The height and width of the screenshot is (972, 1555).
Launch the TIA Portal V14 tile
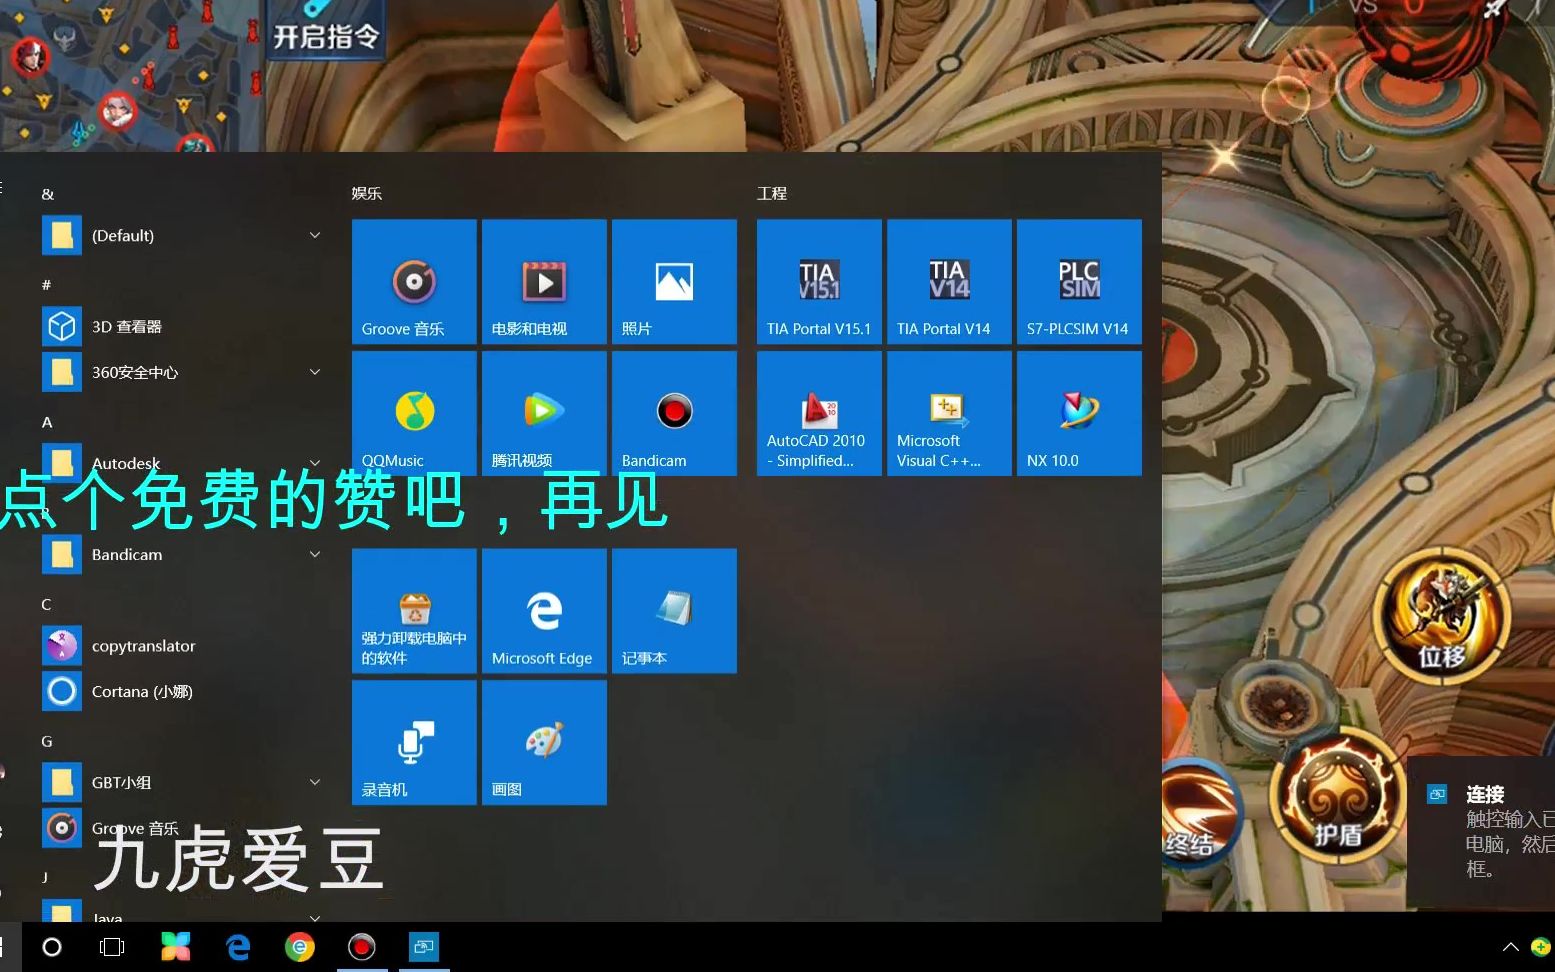[x=949, y=282]
